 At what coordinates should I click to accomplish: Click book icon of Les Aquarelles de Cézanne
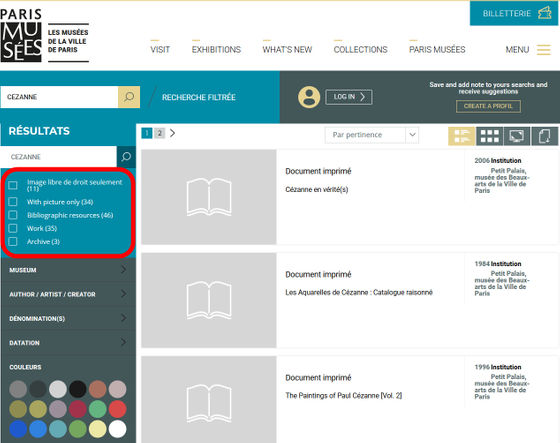click(209, 300)
